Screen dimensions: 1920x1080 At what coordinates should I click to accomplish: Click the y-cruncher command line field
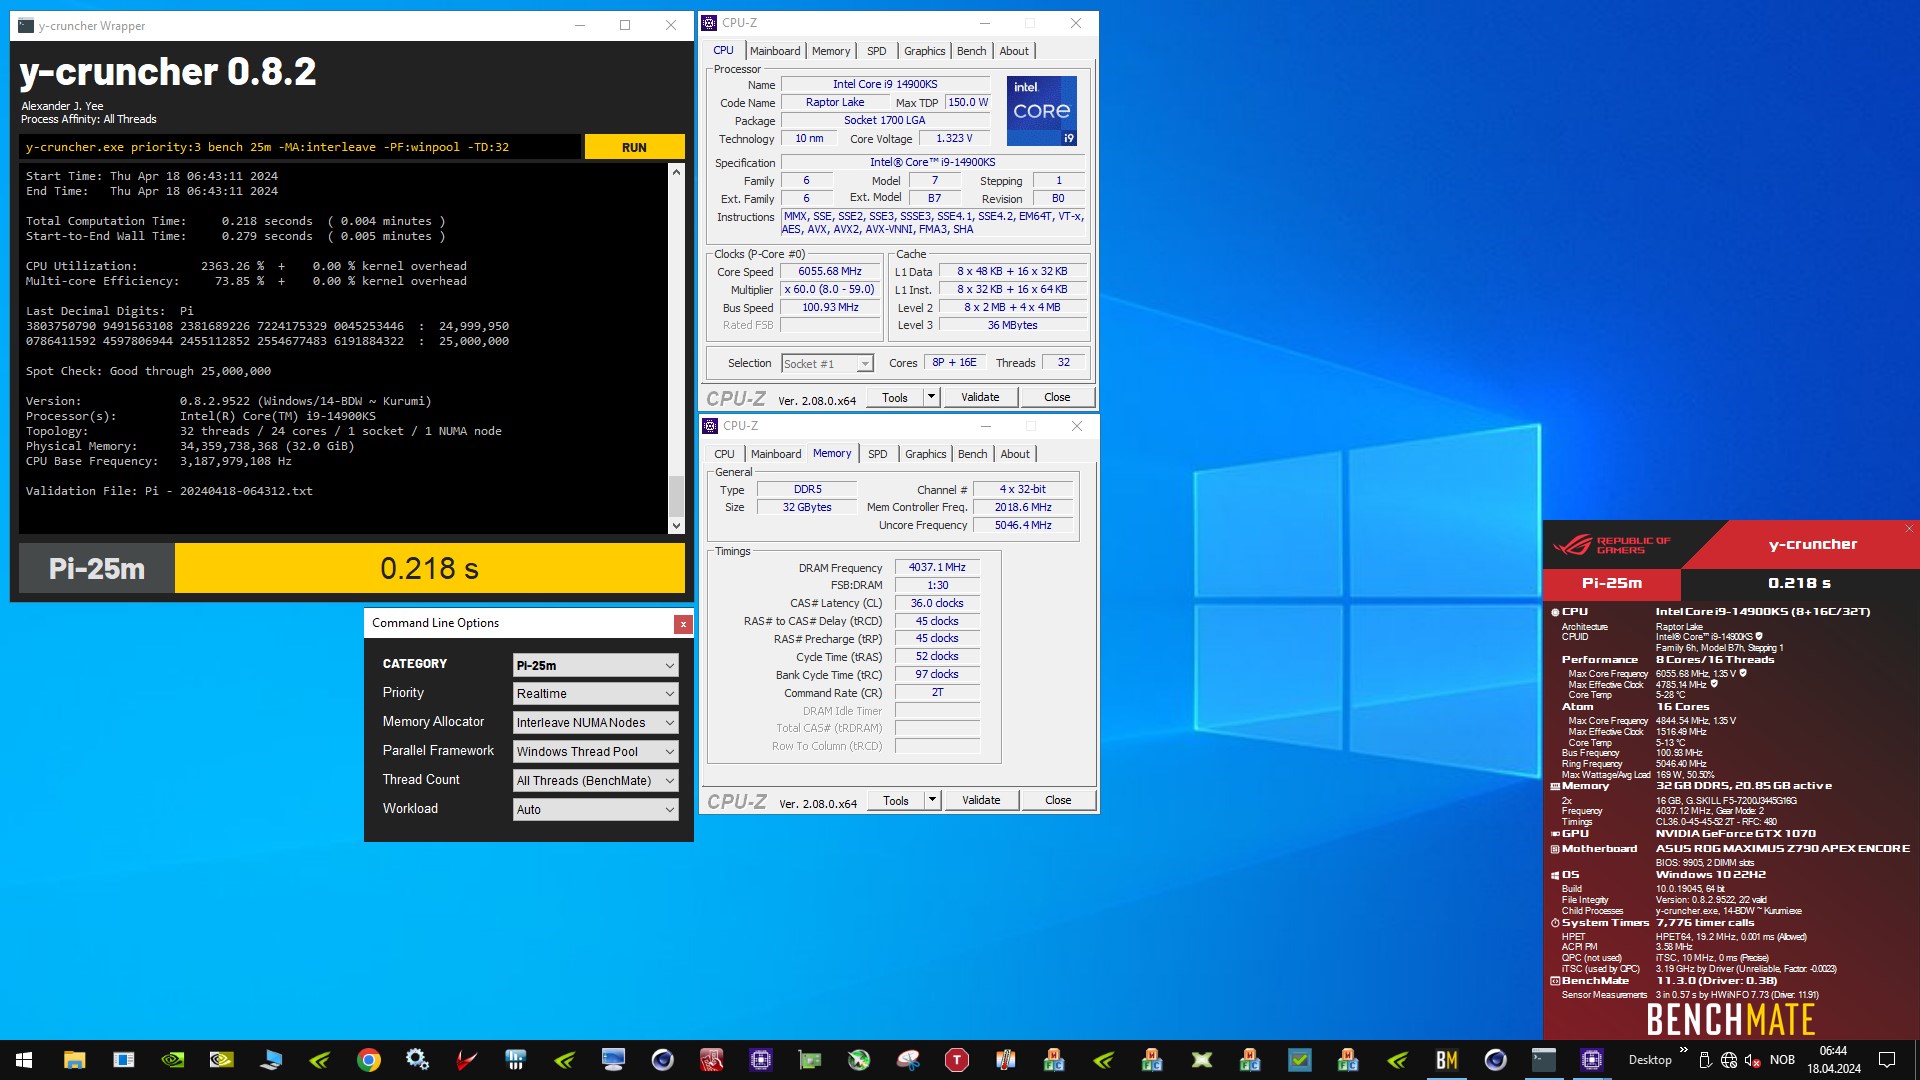click(x=300, y=147)
